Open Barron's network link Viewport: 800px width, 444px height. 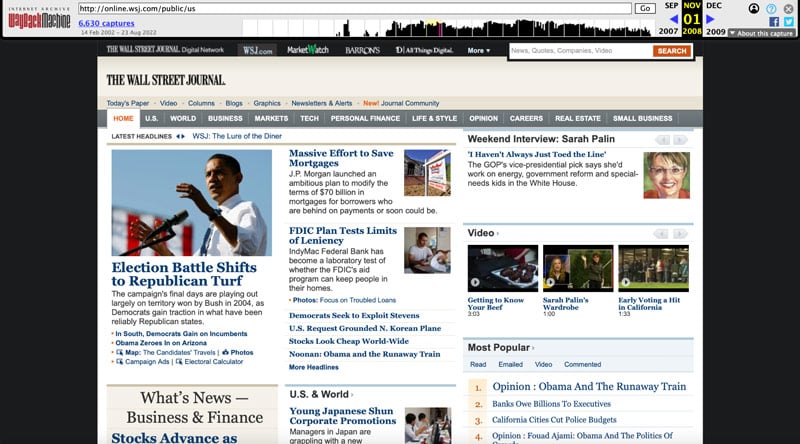pos(362,51)
